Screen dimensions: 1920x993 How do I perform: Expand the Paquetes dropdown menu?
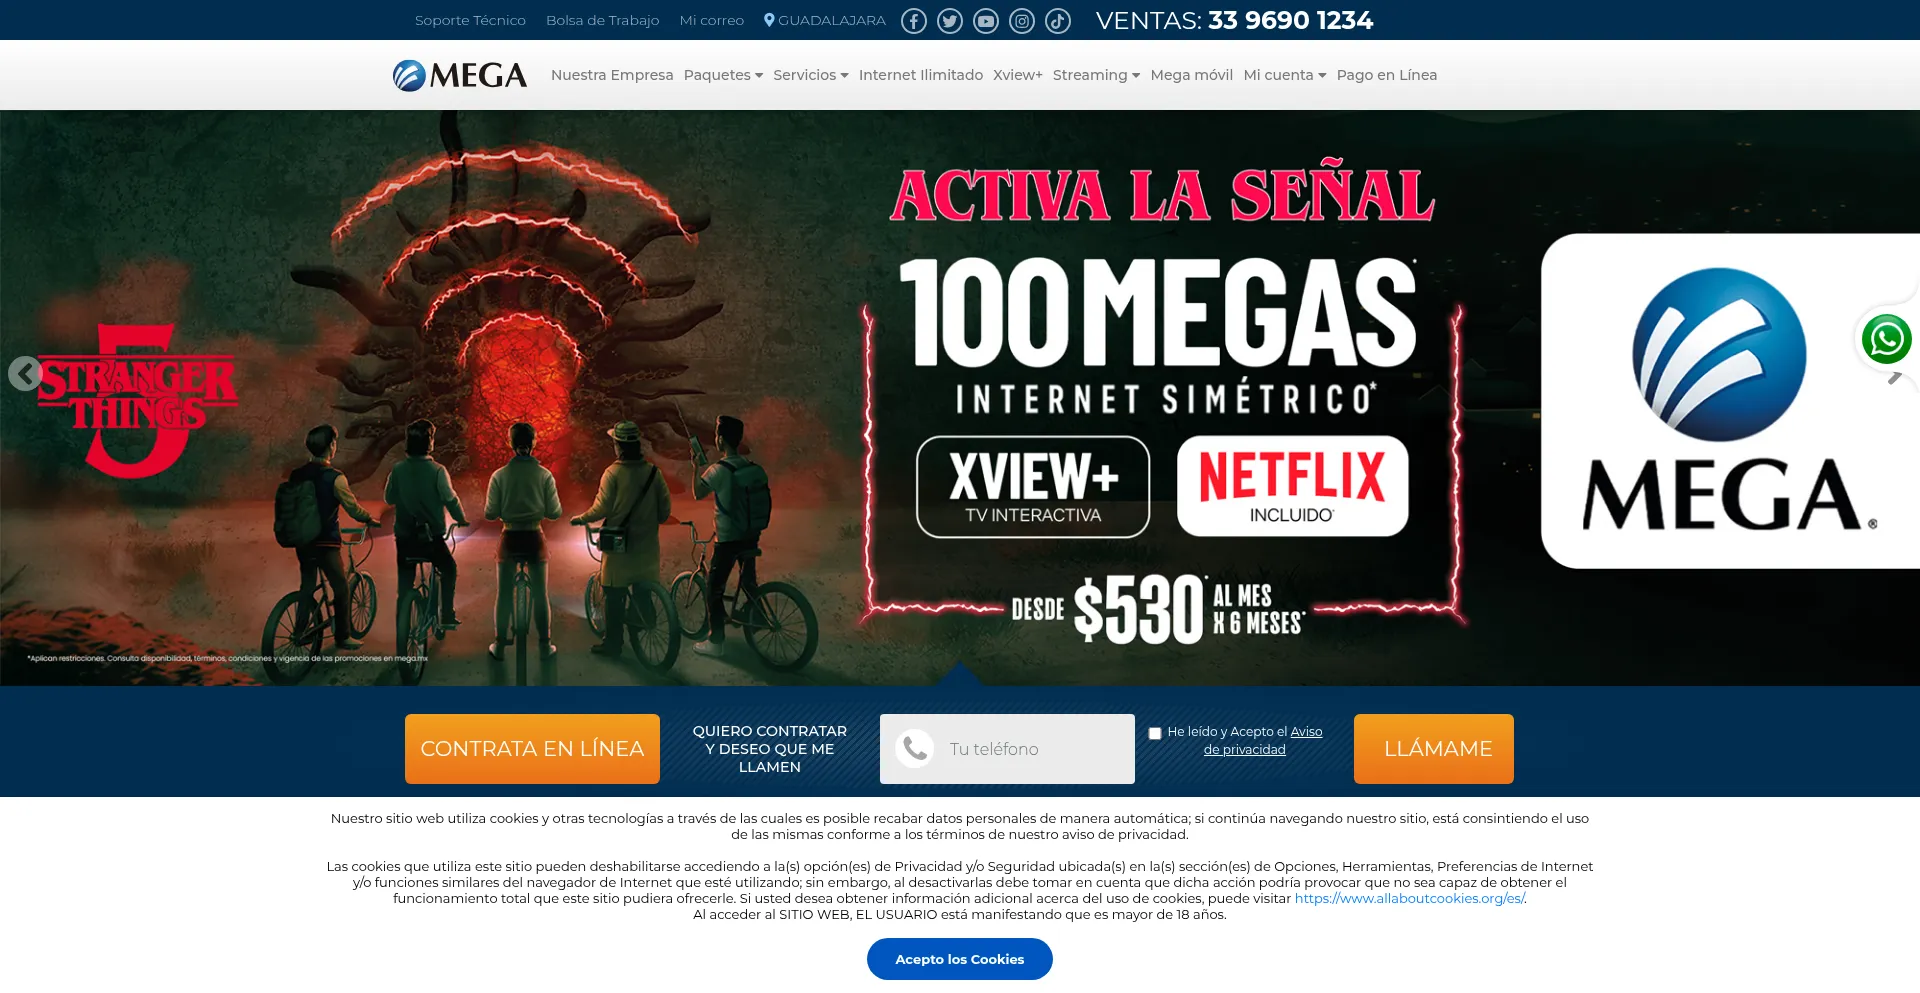(x=723, y=75)
